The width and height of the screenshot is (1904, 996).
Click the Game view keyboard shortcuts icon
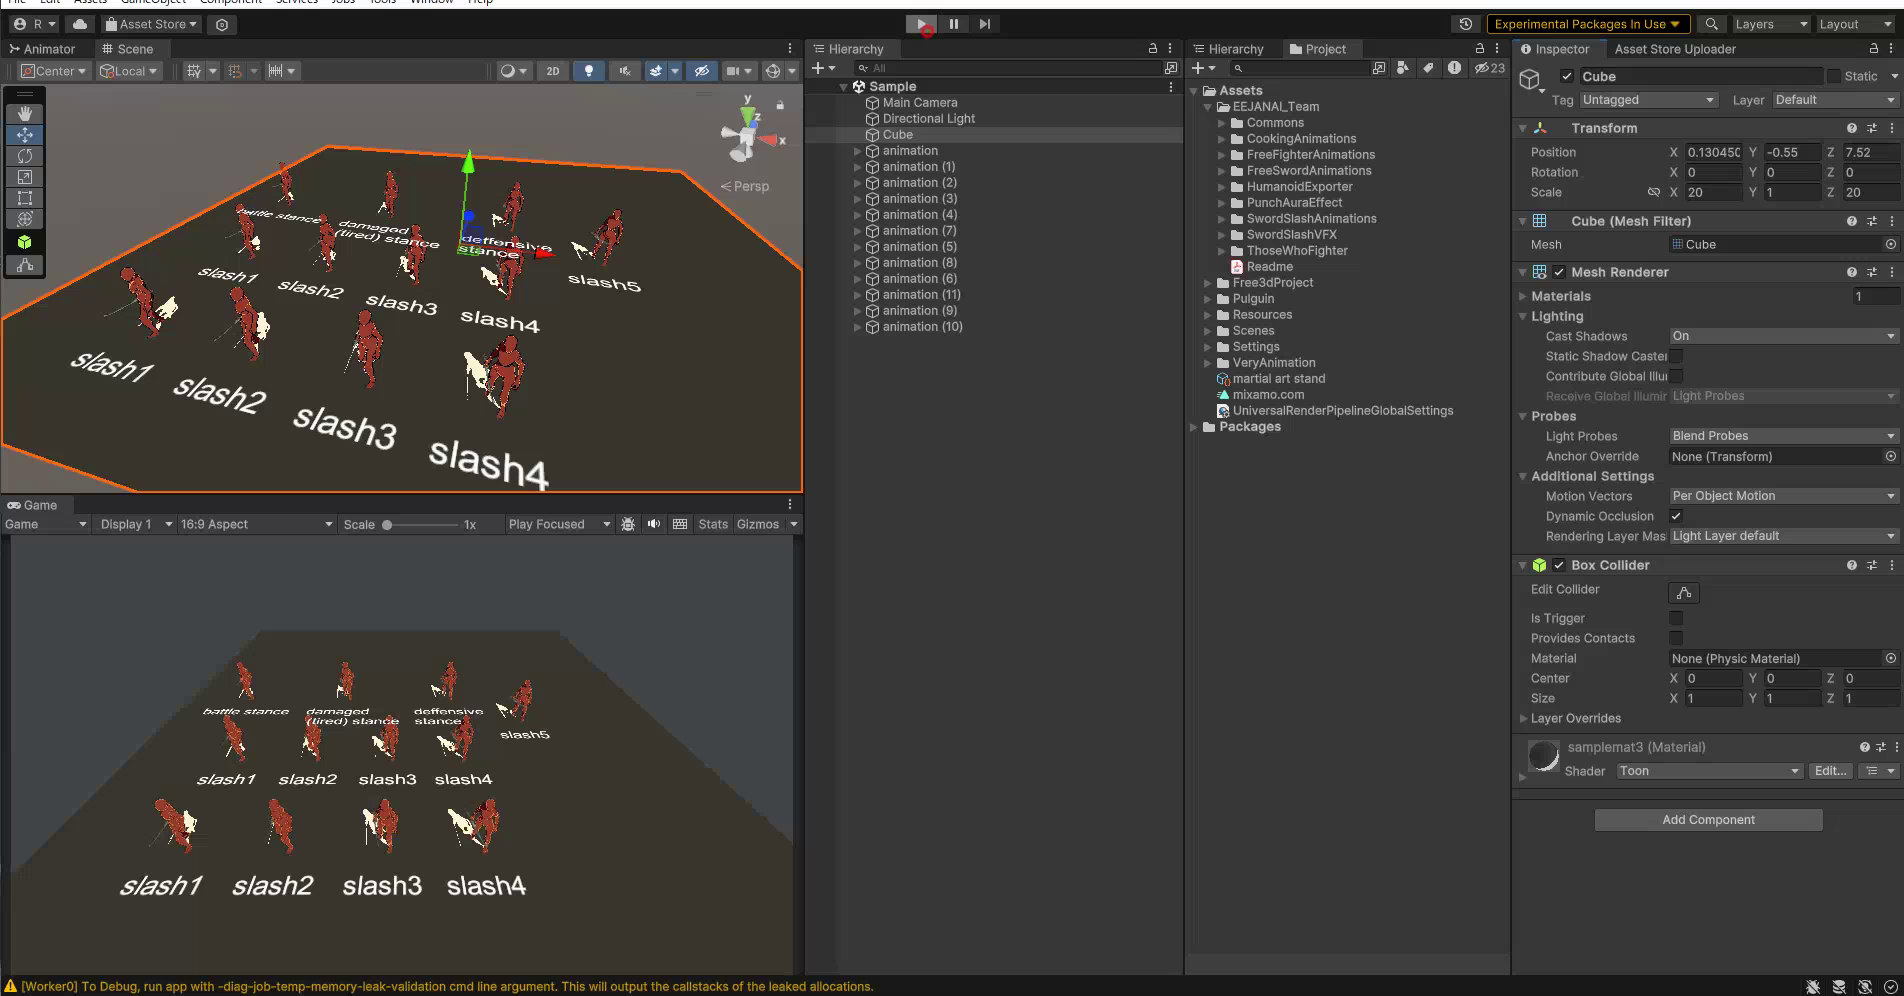(x=680, y=524)
